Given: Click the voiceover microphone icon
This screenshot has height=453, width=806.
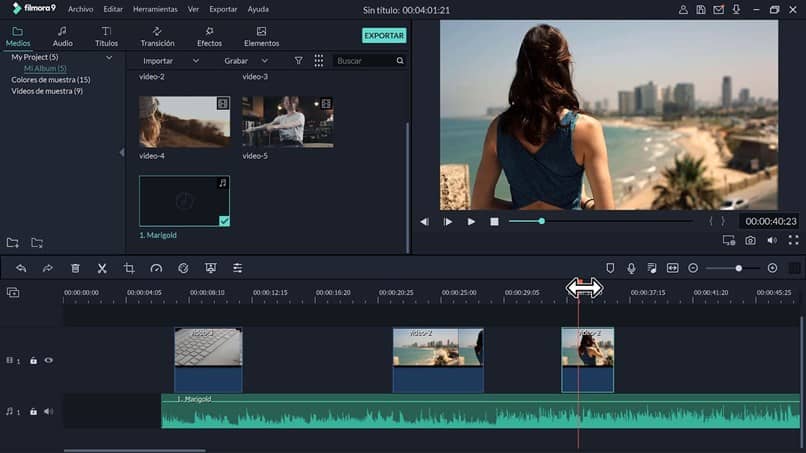Looking at the screenshot, I should pyautogui.click(x=631, y=268).
